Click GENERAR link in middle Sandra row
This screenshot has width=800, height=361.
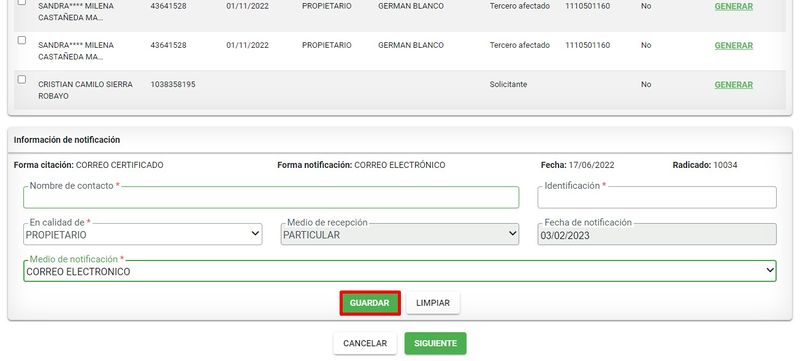point(734,45)
